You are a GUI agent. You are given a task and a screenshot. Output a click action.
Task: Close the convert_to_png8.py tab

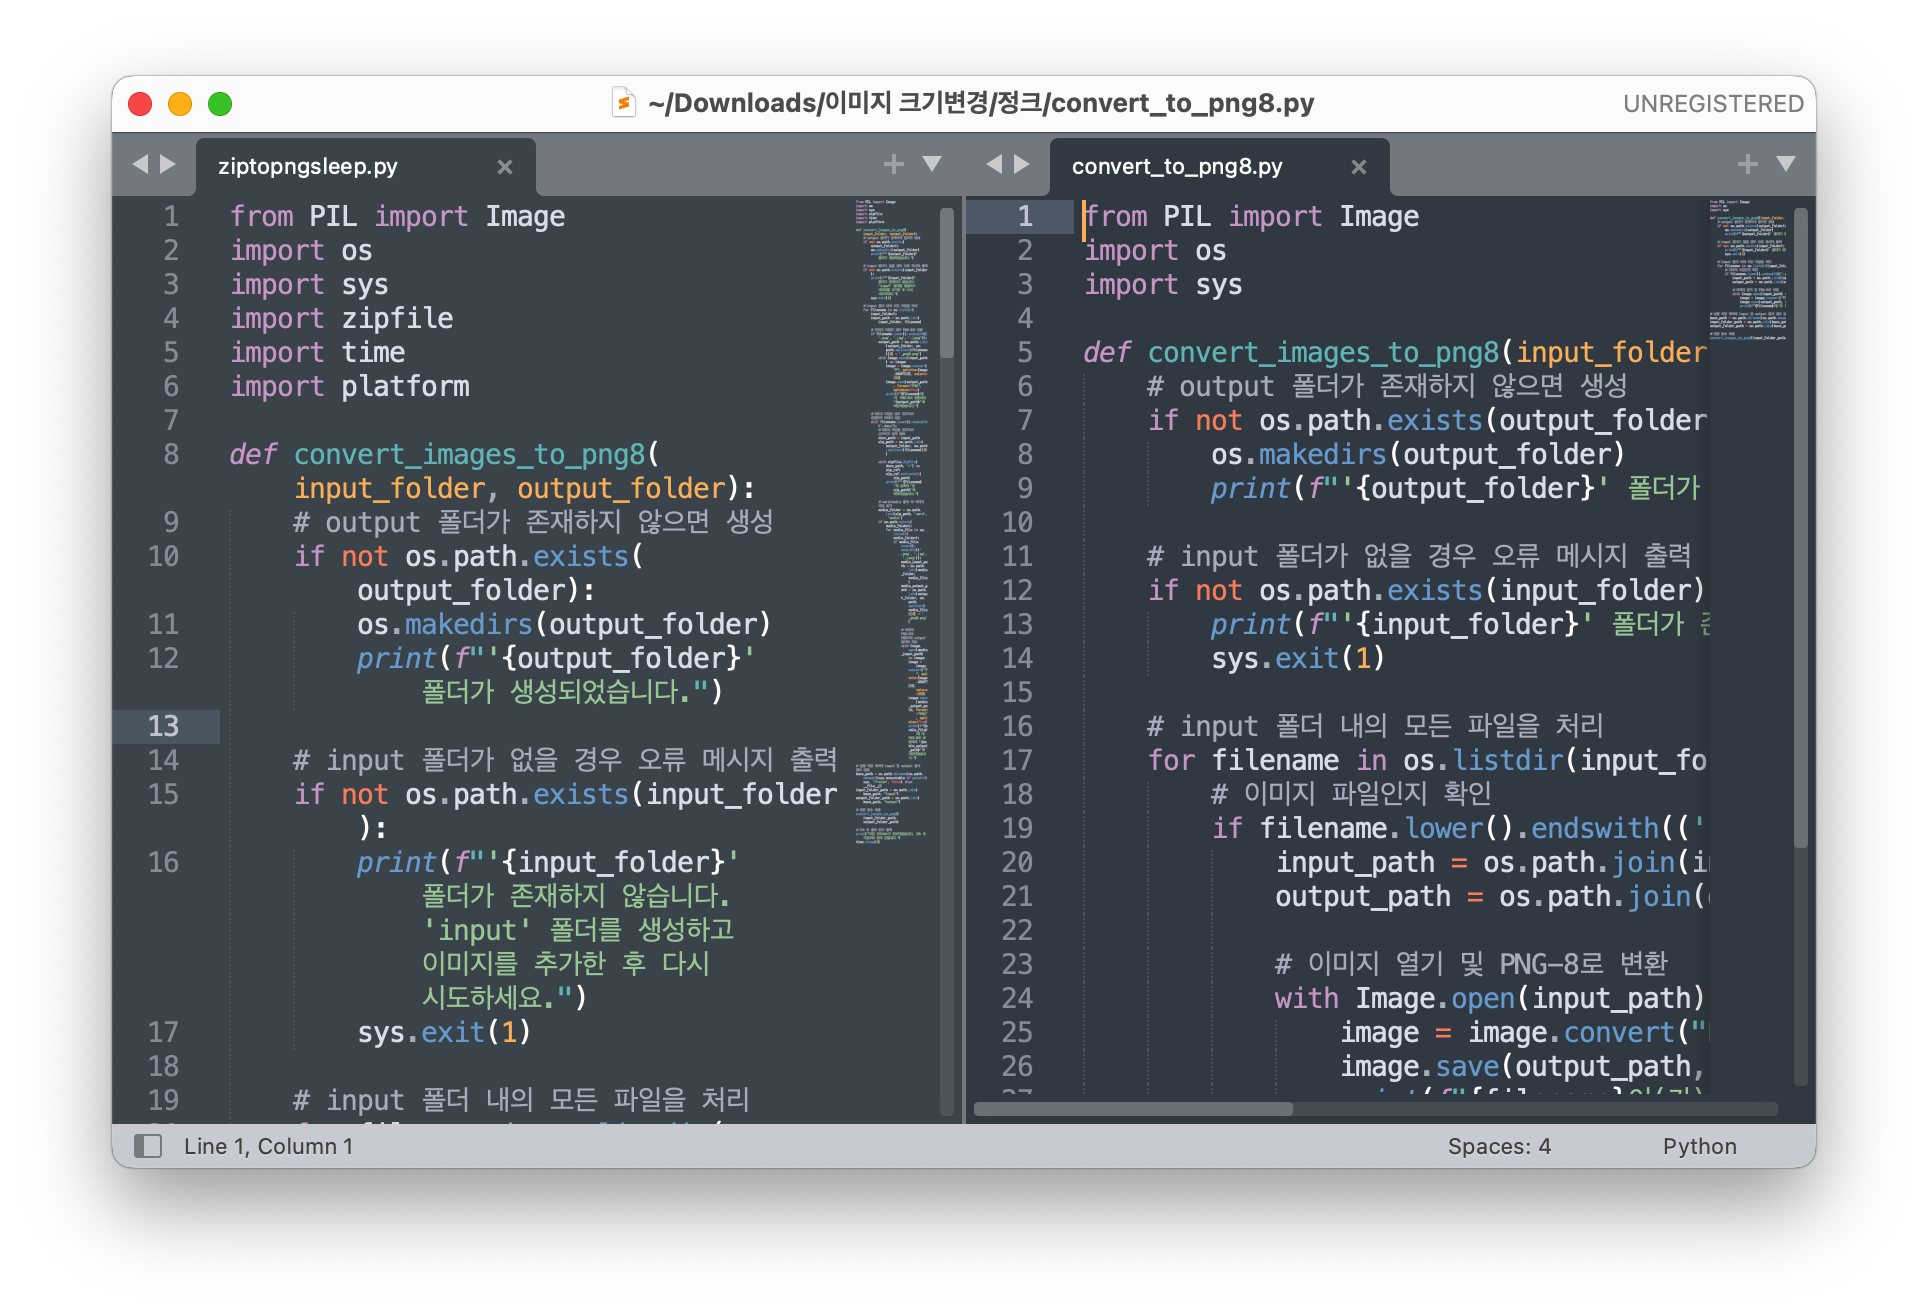click(1358, 167)
